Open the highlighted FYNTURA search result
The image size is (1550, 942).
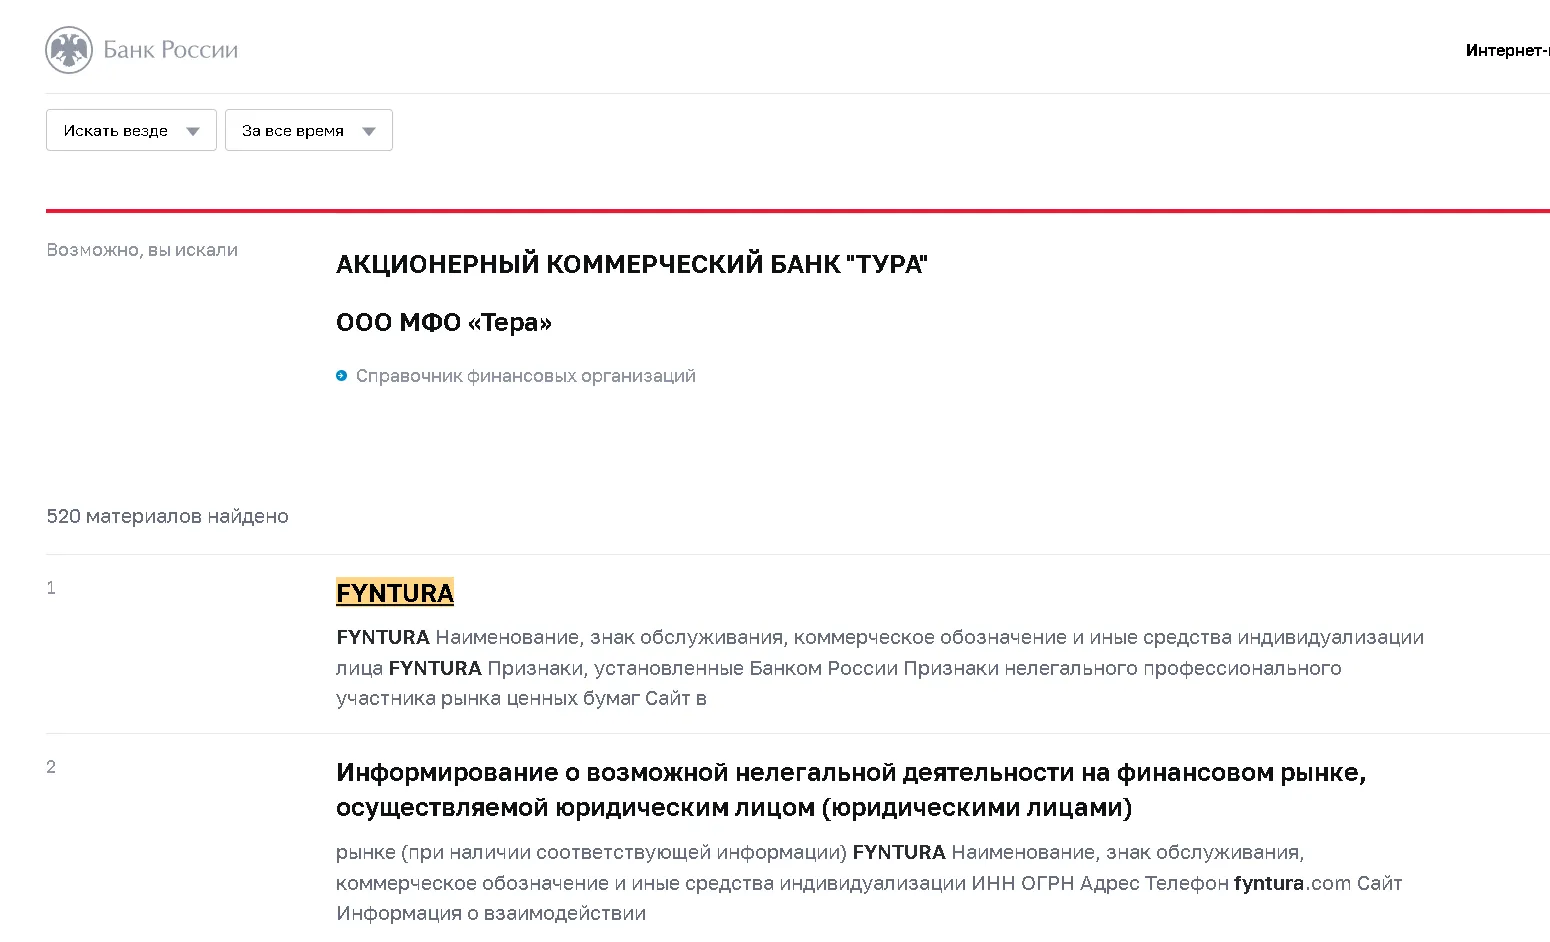395,592
